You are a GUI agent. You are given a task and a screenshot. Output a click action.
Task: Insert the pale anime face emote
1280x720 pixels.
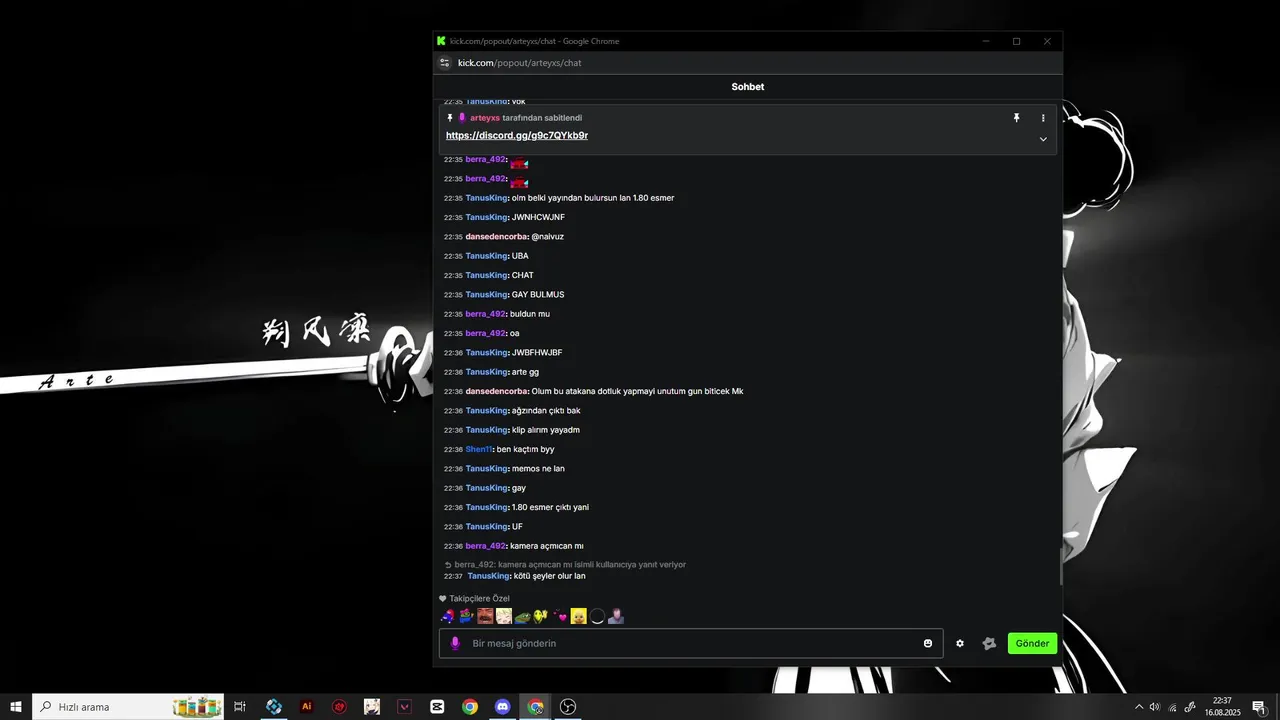point(504,616)
